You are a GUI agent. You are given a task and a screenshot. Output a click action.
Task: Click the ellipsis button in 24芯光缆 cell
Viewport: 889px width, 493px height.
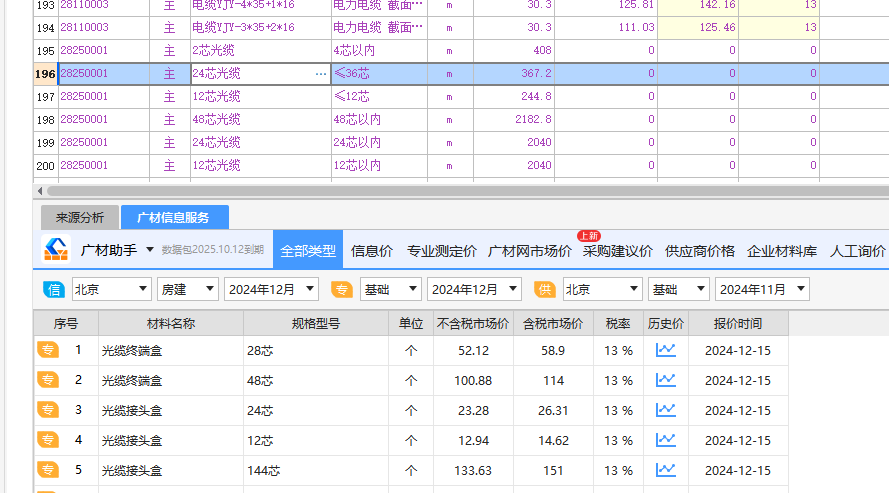[x=321, y=74]
